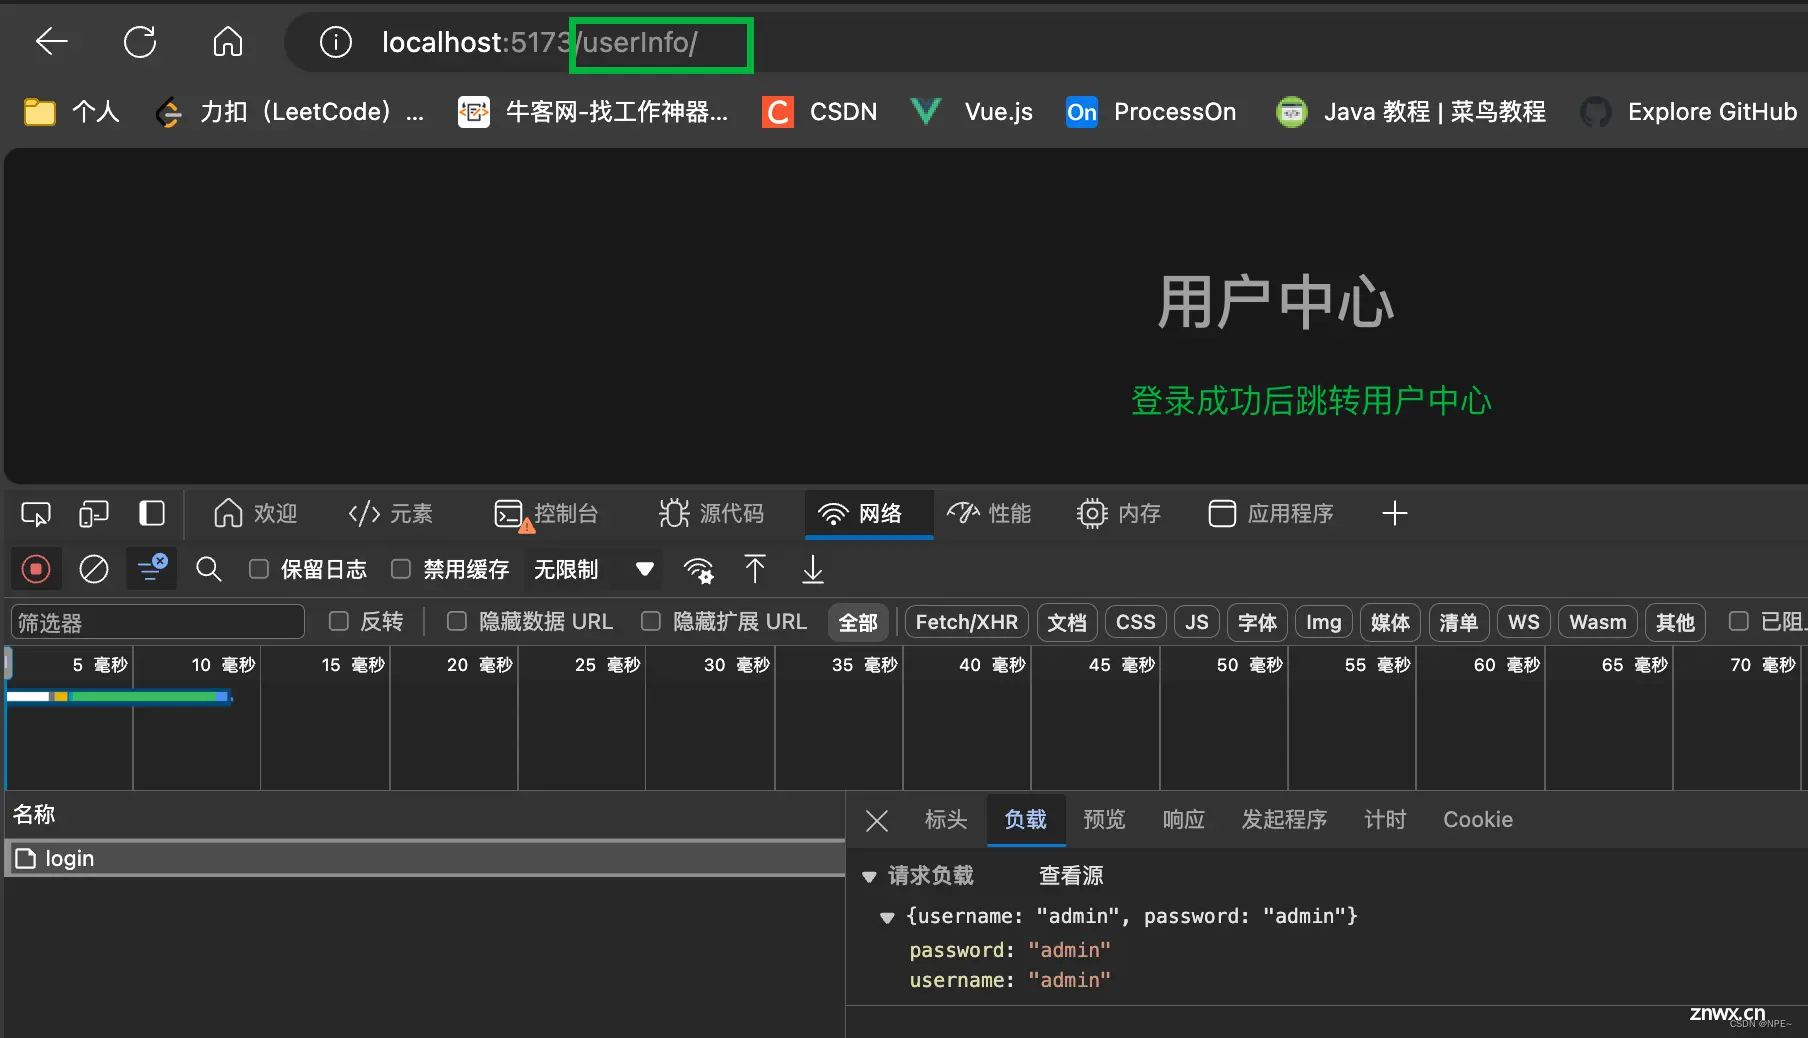Export HAR with the download arrow
The width and height of the screenshot is (1808, 1038).
[x=813, y=570]
